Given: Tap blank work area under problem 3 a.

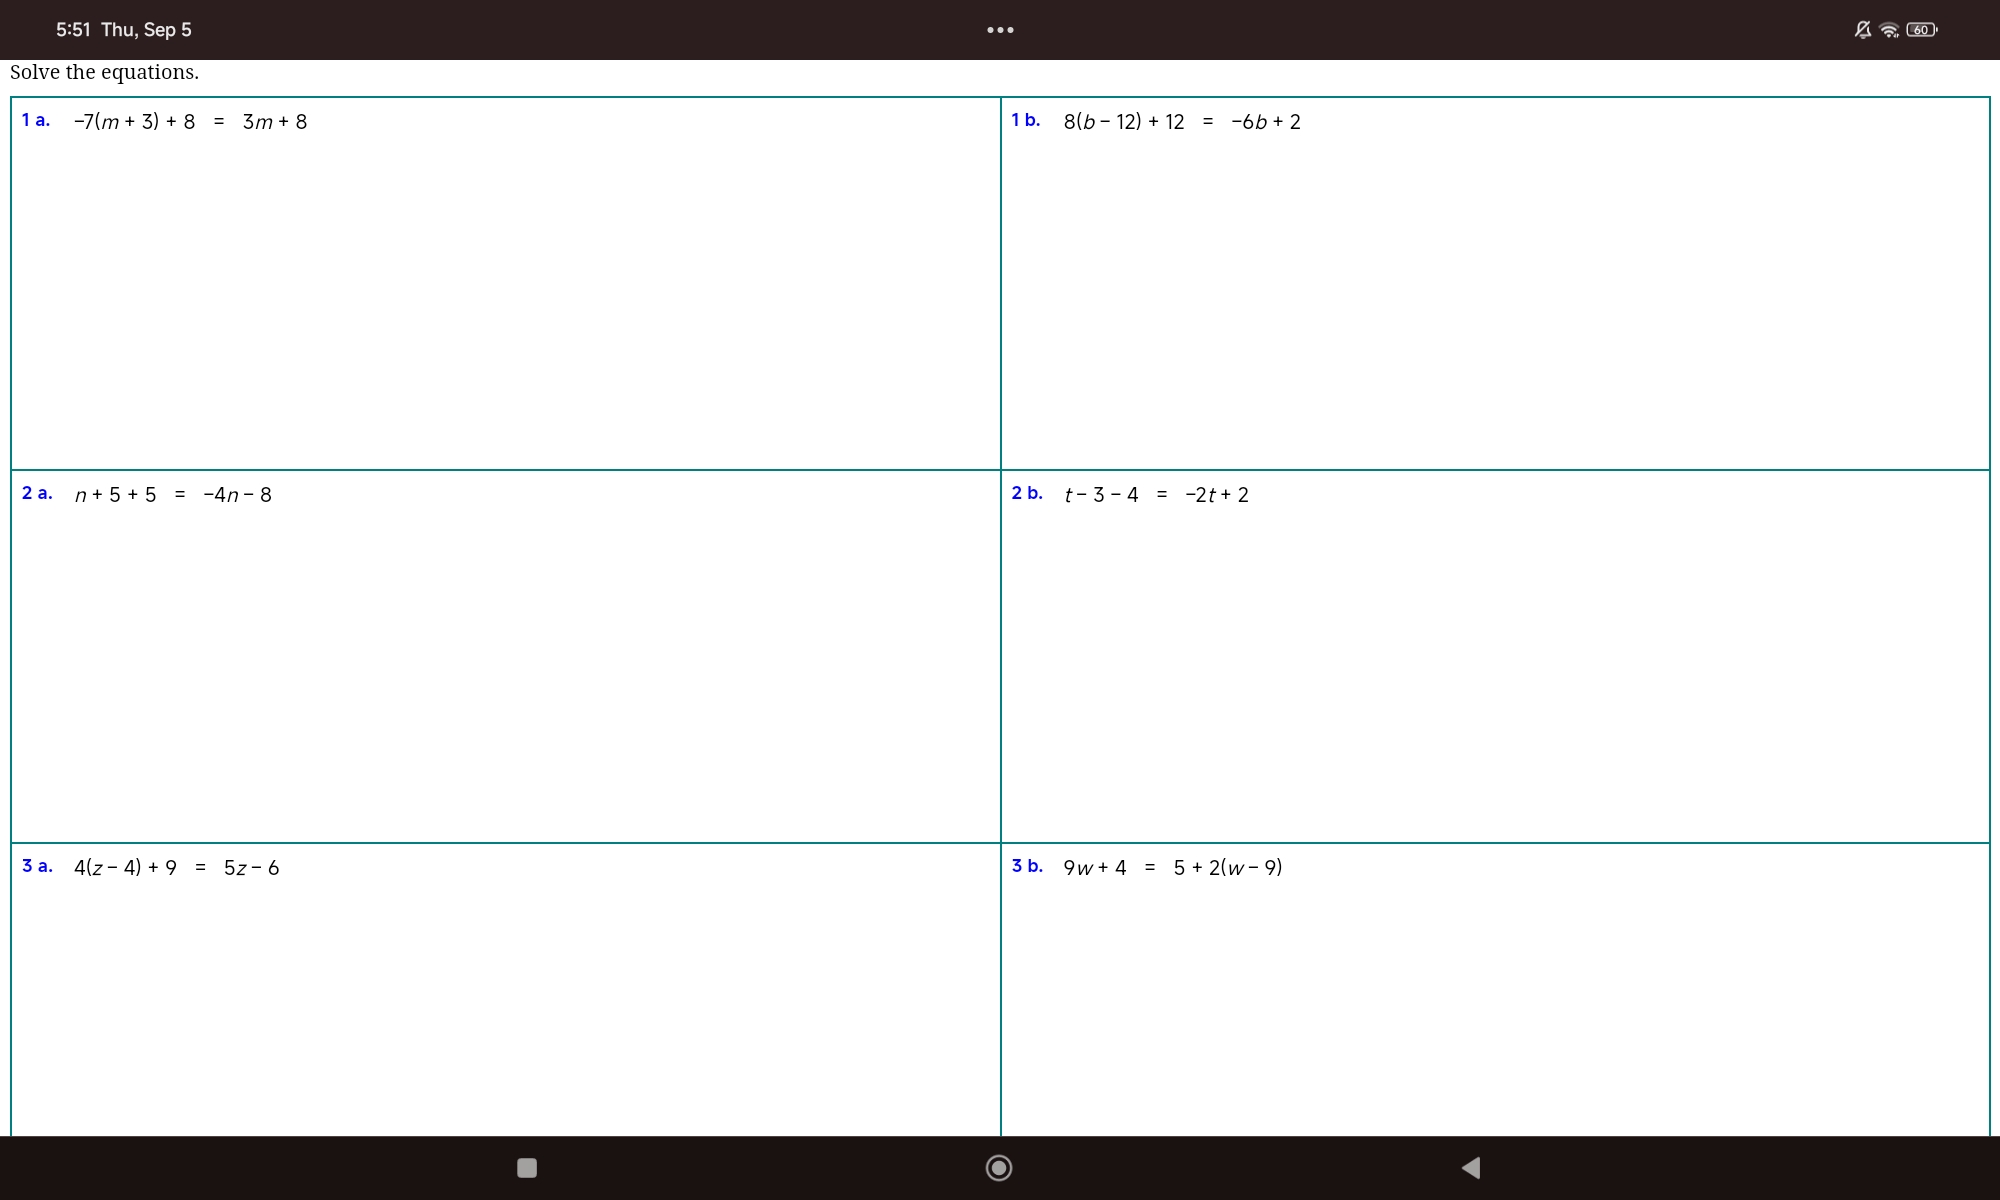Looking at the screenshot, I should click(x=505, y=1010).
